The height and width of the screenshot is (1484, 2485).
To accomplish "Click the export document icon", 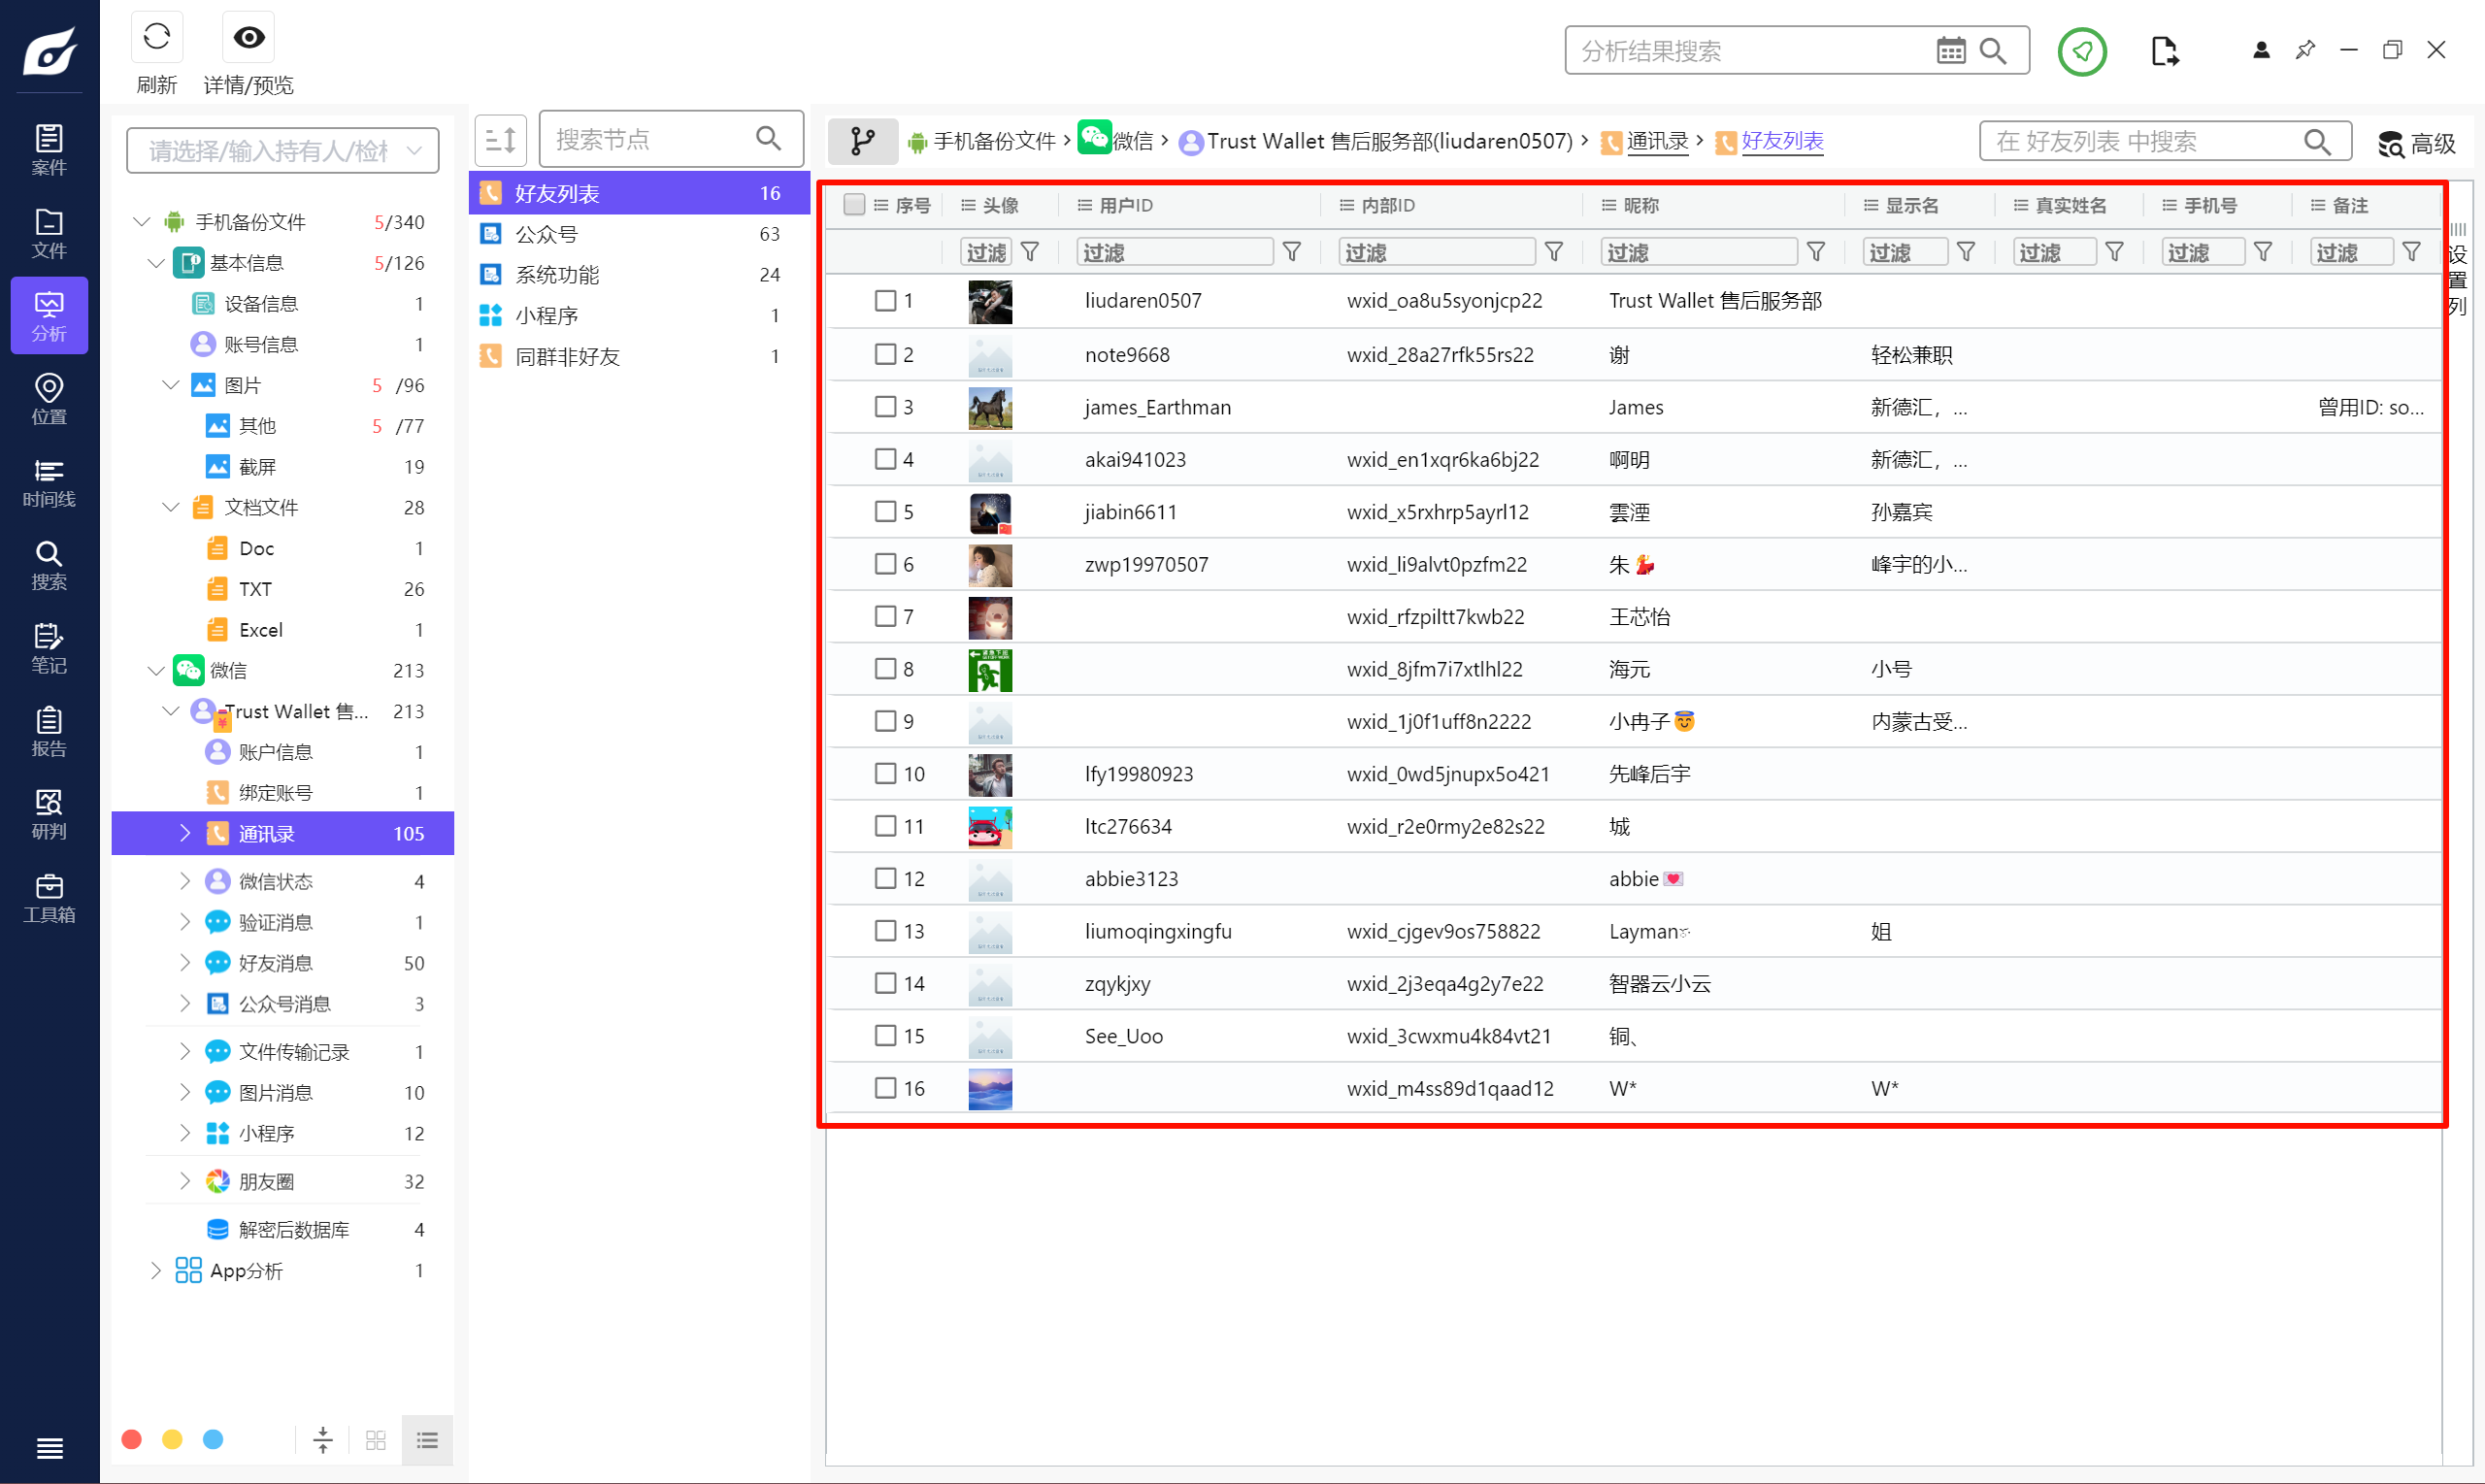I will coord(2164,50).
